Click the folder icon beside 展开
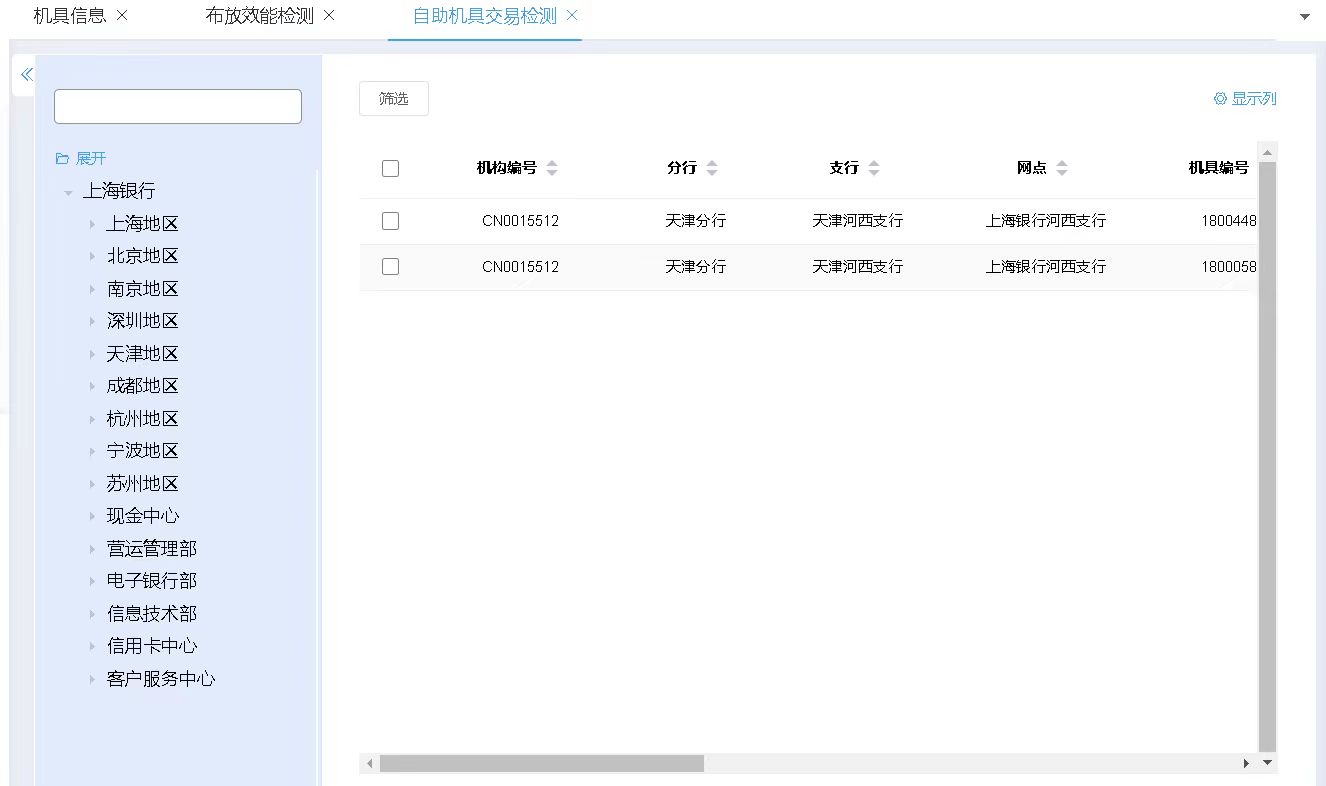1326x786 pixels. click(62, 158)
